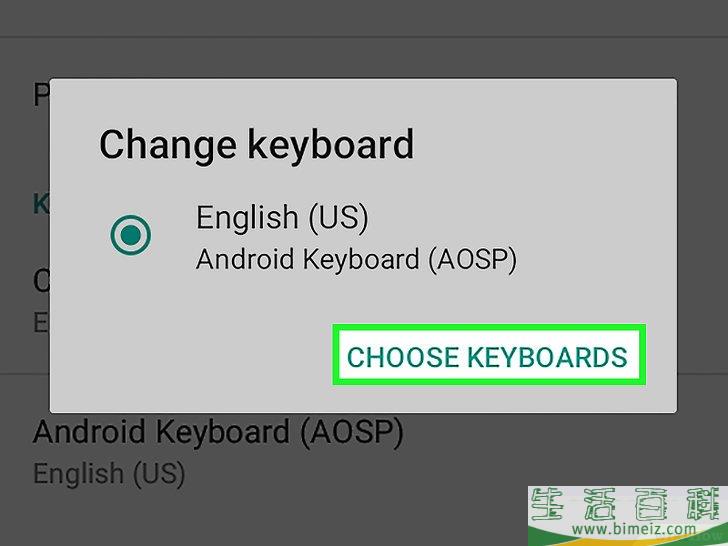
Task: Open Android Keyboard (AOSP) entry below dialog
Action: coord(218,433)
